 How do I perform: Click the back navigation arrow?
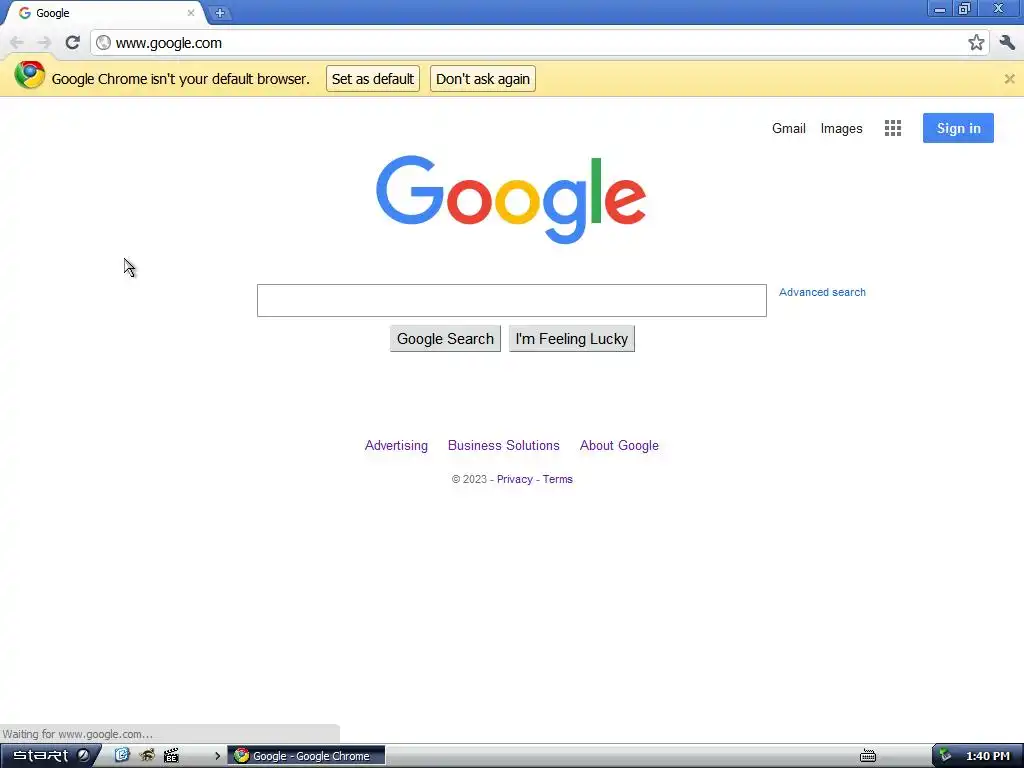point(17,43)
